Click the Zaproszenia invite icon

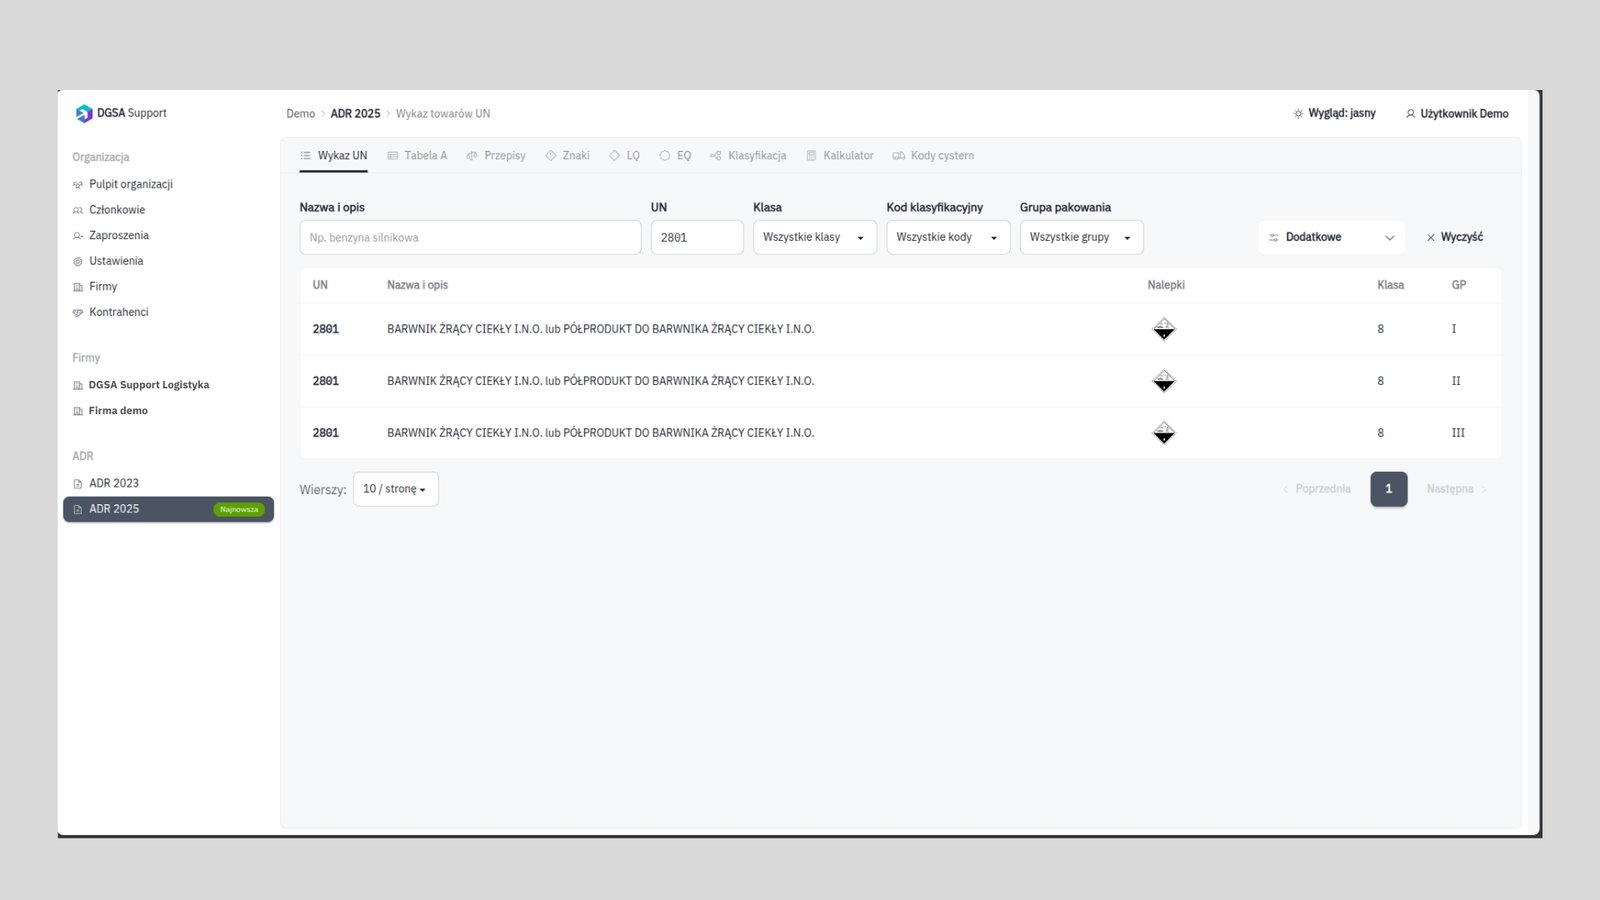tap(78, 236)
